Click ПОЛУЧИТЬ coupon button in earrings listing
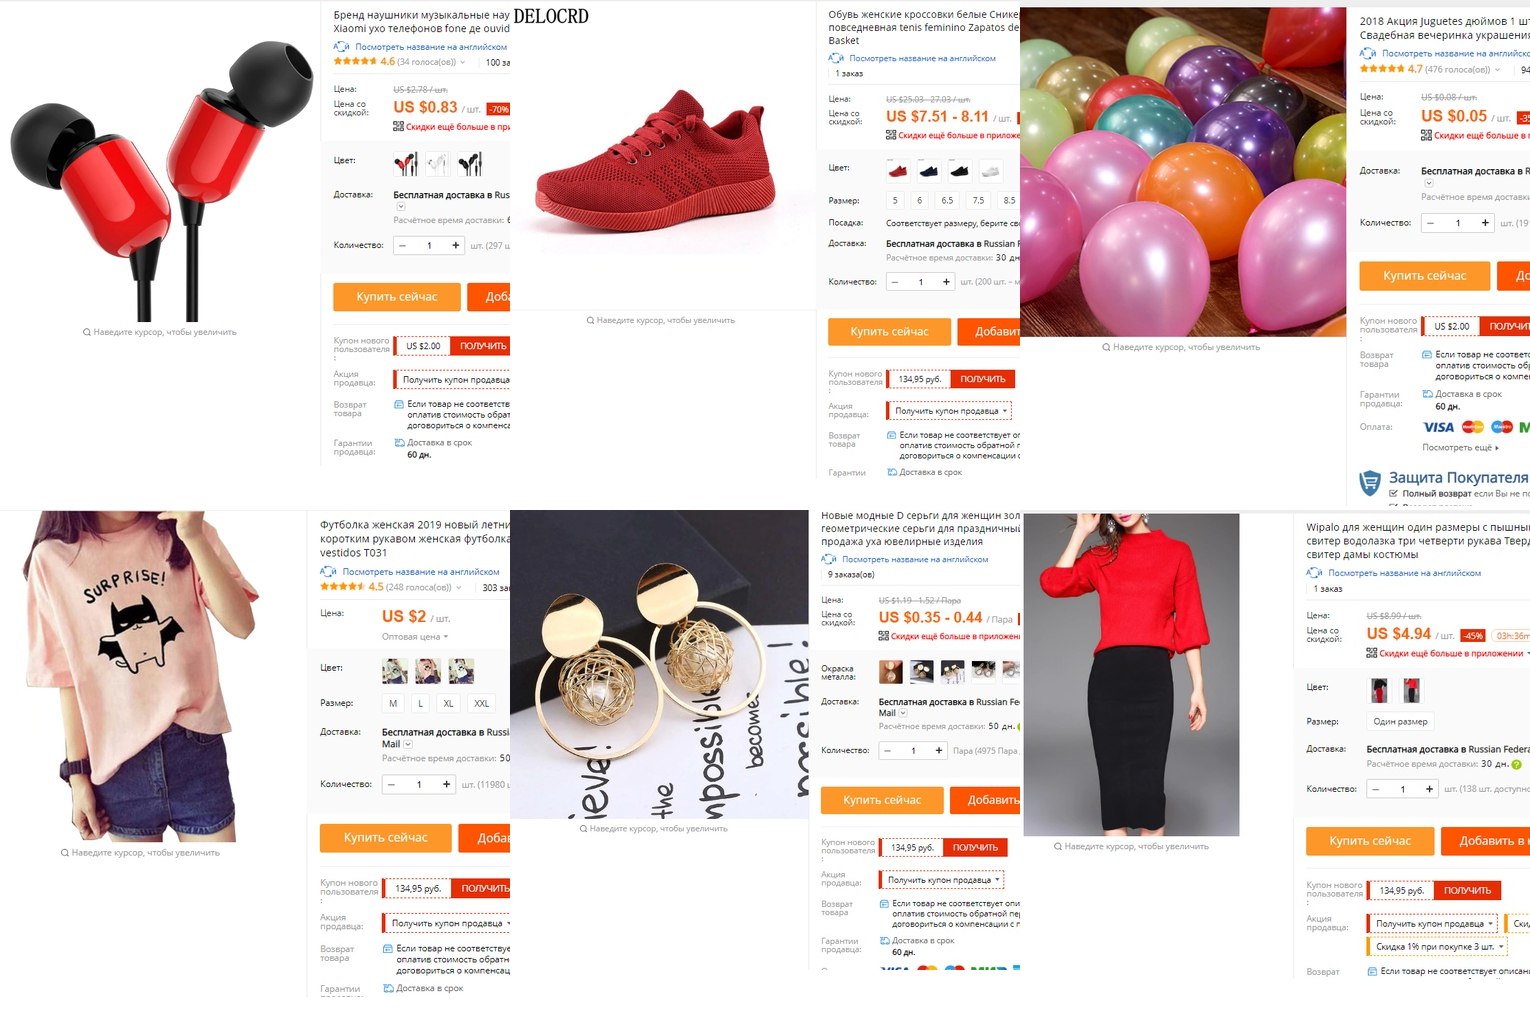Viewport: 1530px width, 1020px height. [x=975, y=848]
